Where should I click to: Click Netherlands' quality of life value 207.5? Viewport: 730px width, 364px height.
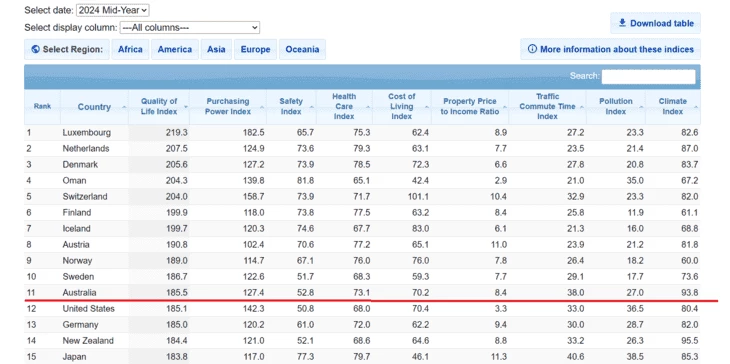176,148
